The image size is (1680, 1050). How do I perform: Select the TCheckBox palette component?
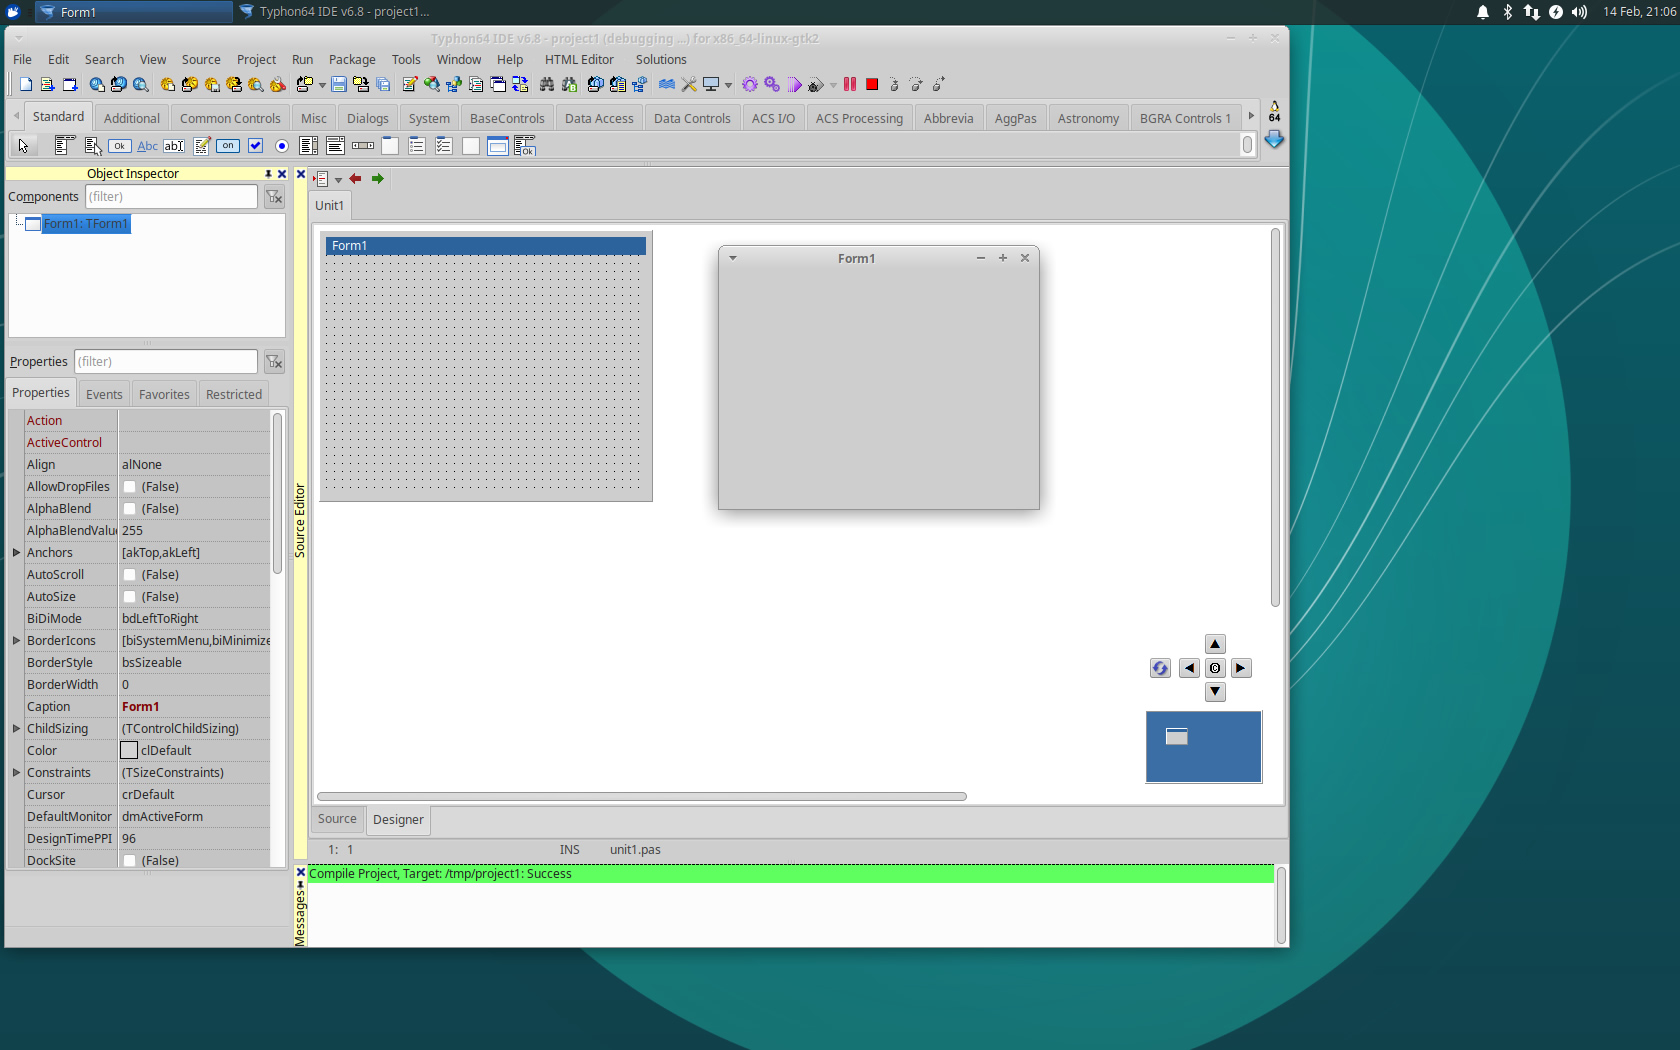point(255,146)
